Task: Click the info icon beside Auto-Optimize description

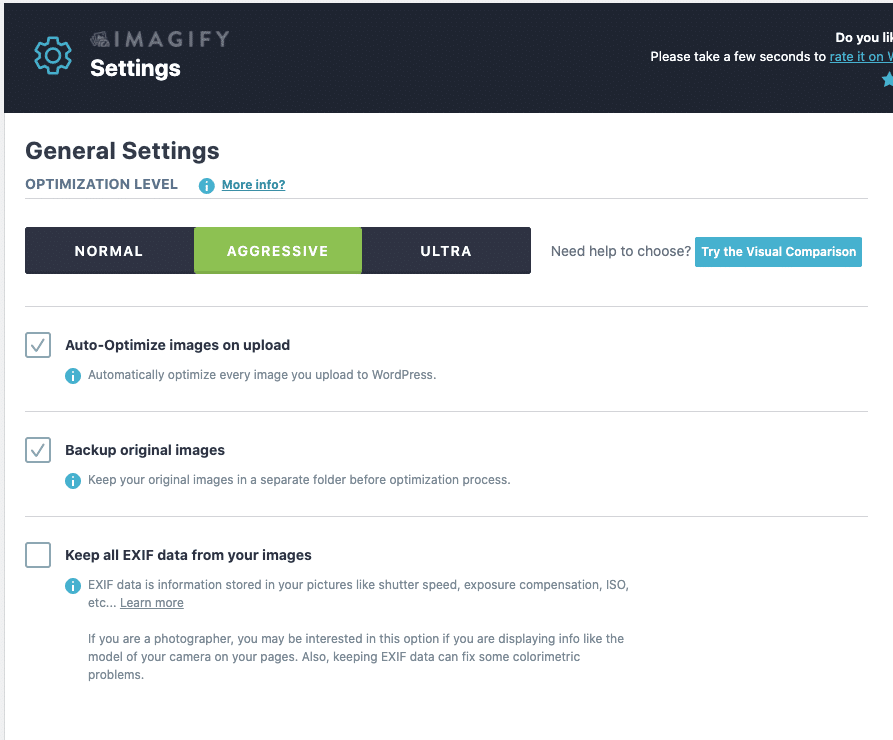Action: pos(72,375)
